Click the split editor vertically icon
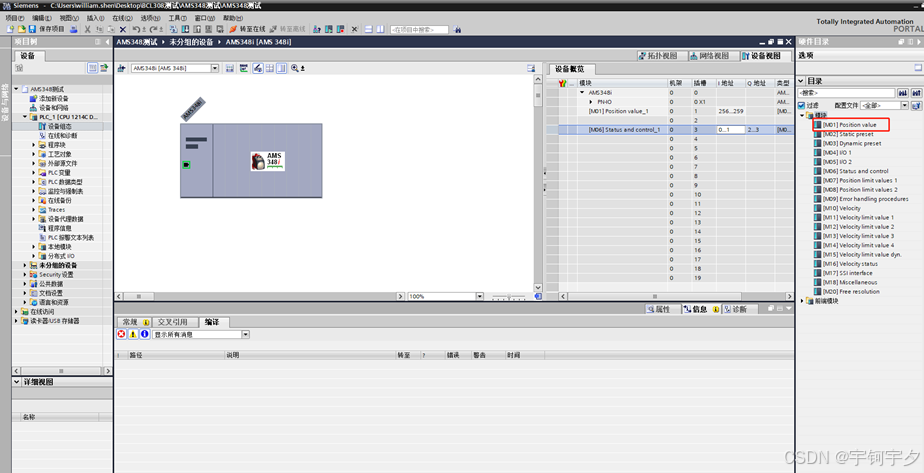924x473 pixels. click(380, 29)
